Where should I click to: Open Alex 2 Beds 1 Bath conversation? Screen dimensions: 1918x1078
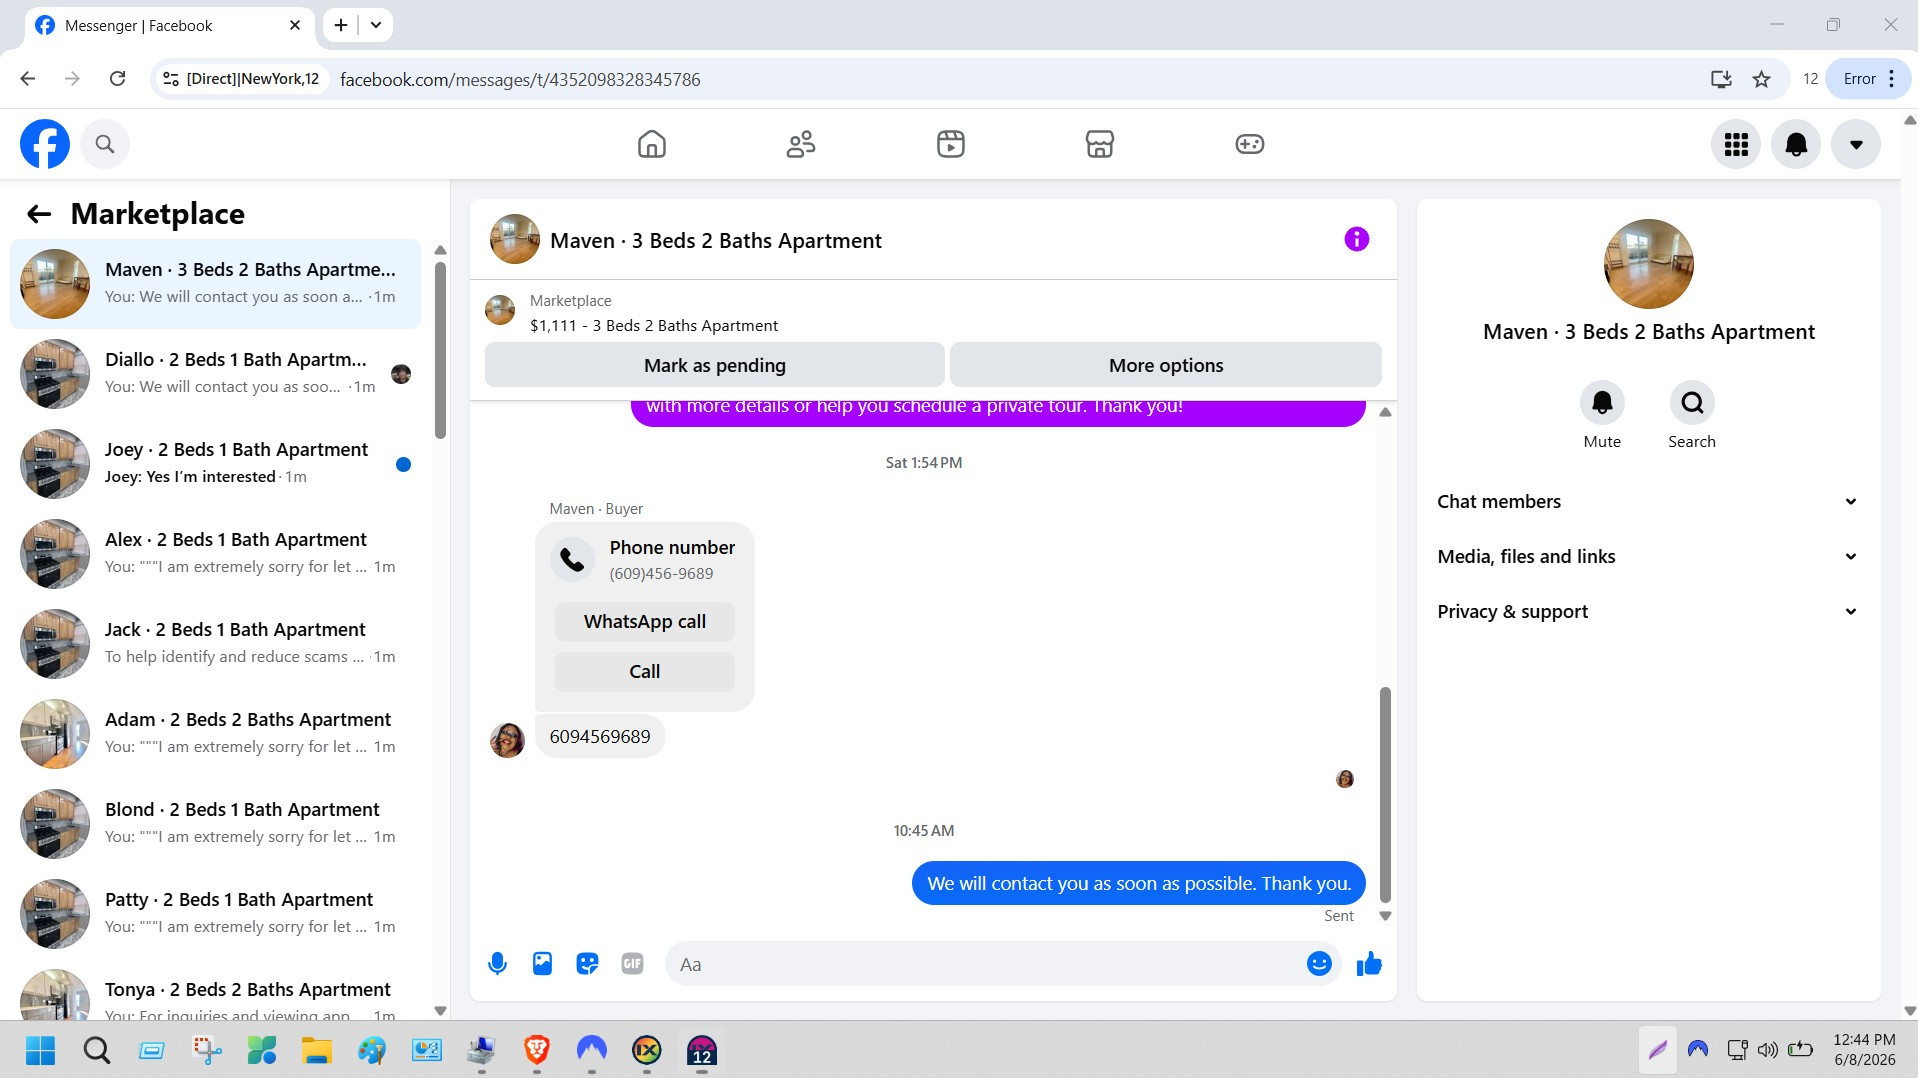tap(216, 554)
